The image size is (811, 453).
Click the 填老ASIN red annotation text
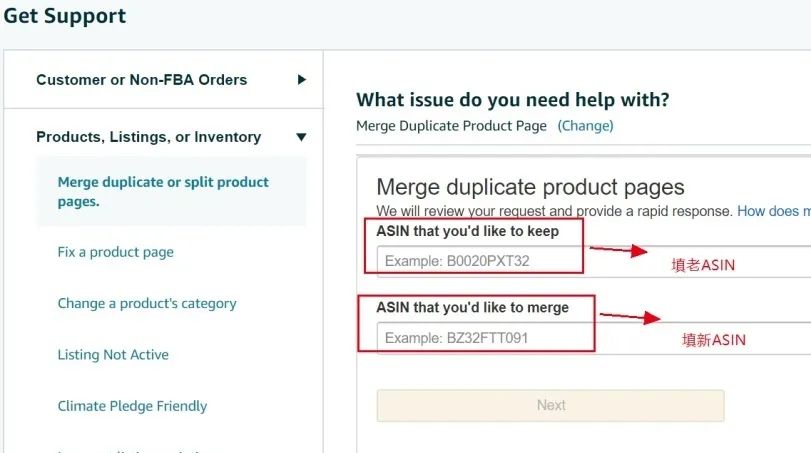[703, 265]
